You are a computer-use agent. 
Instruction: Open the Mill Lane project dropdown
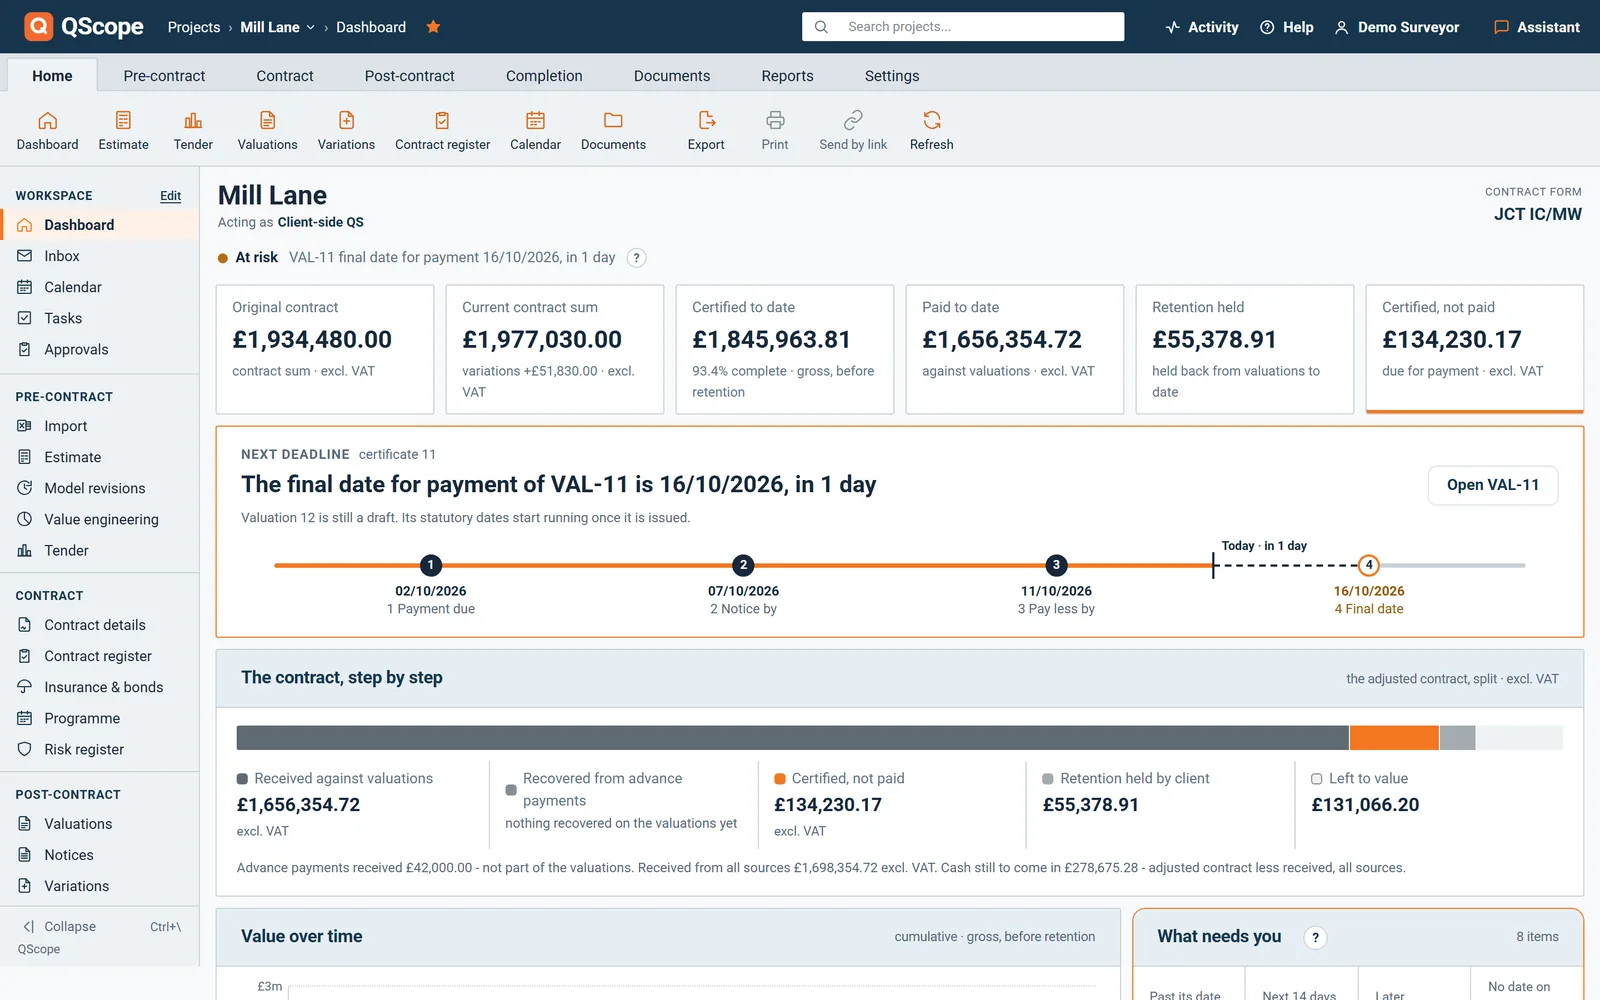[x=277, y=27]
